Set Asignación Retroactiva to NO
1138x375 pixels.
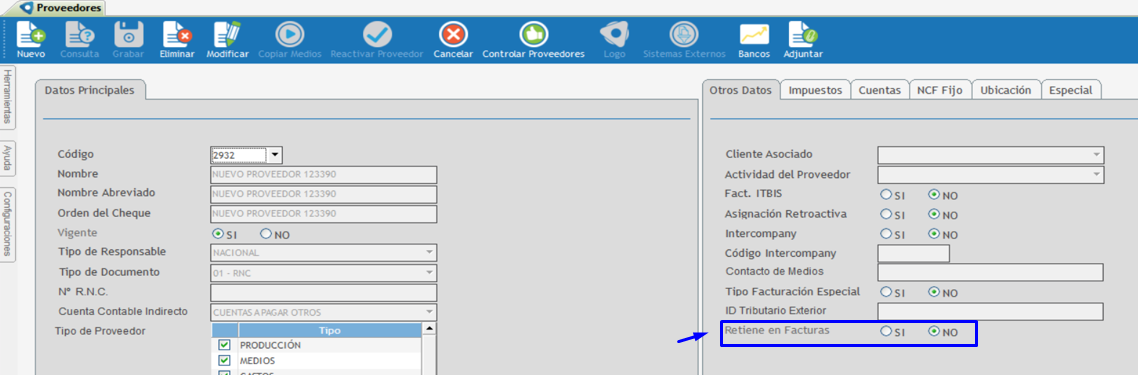tap(934, 215)
